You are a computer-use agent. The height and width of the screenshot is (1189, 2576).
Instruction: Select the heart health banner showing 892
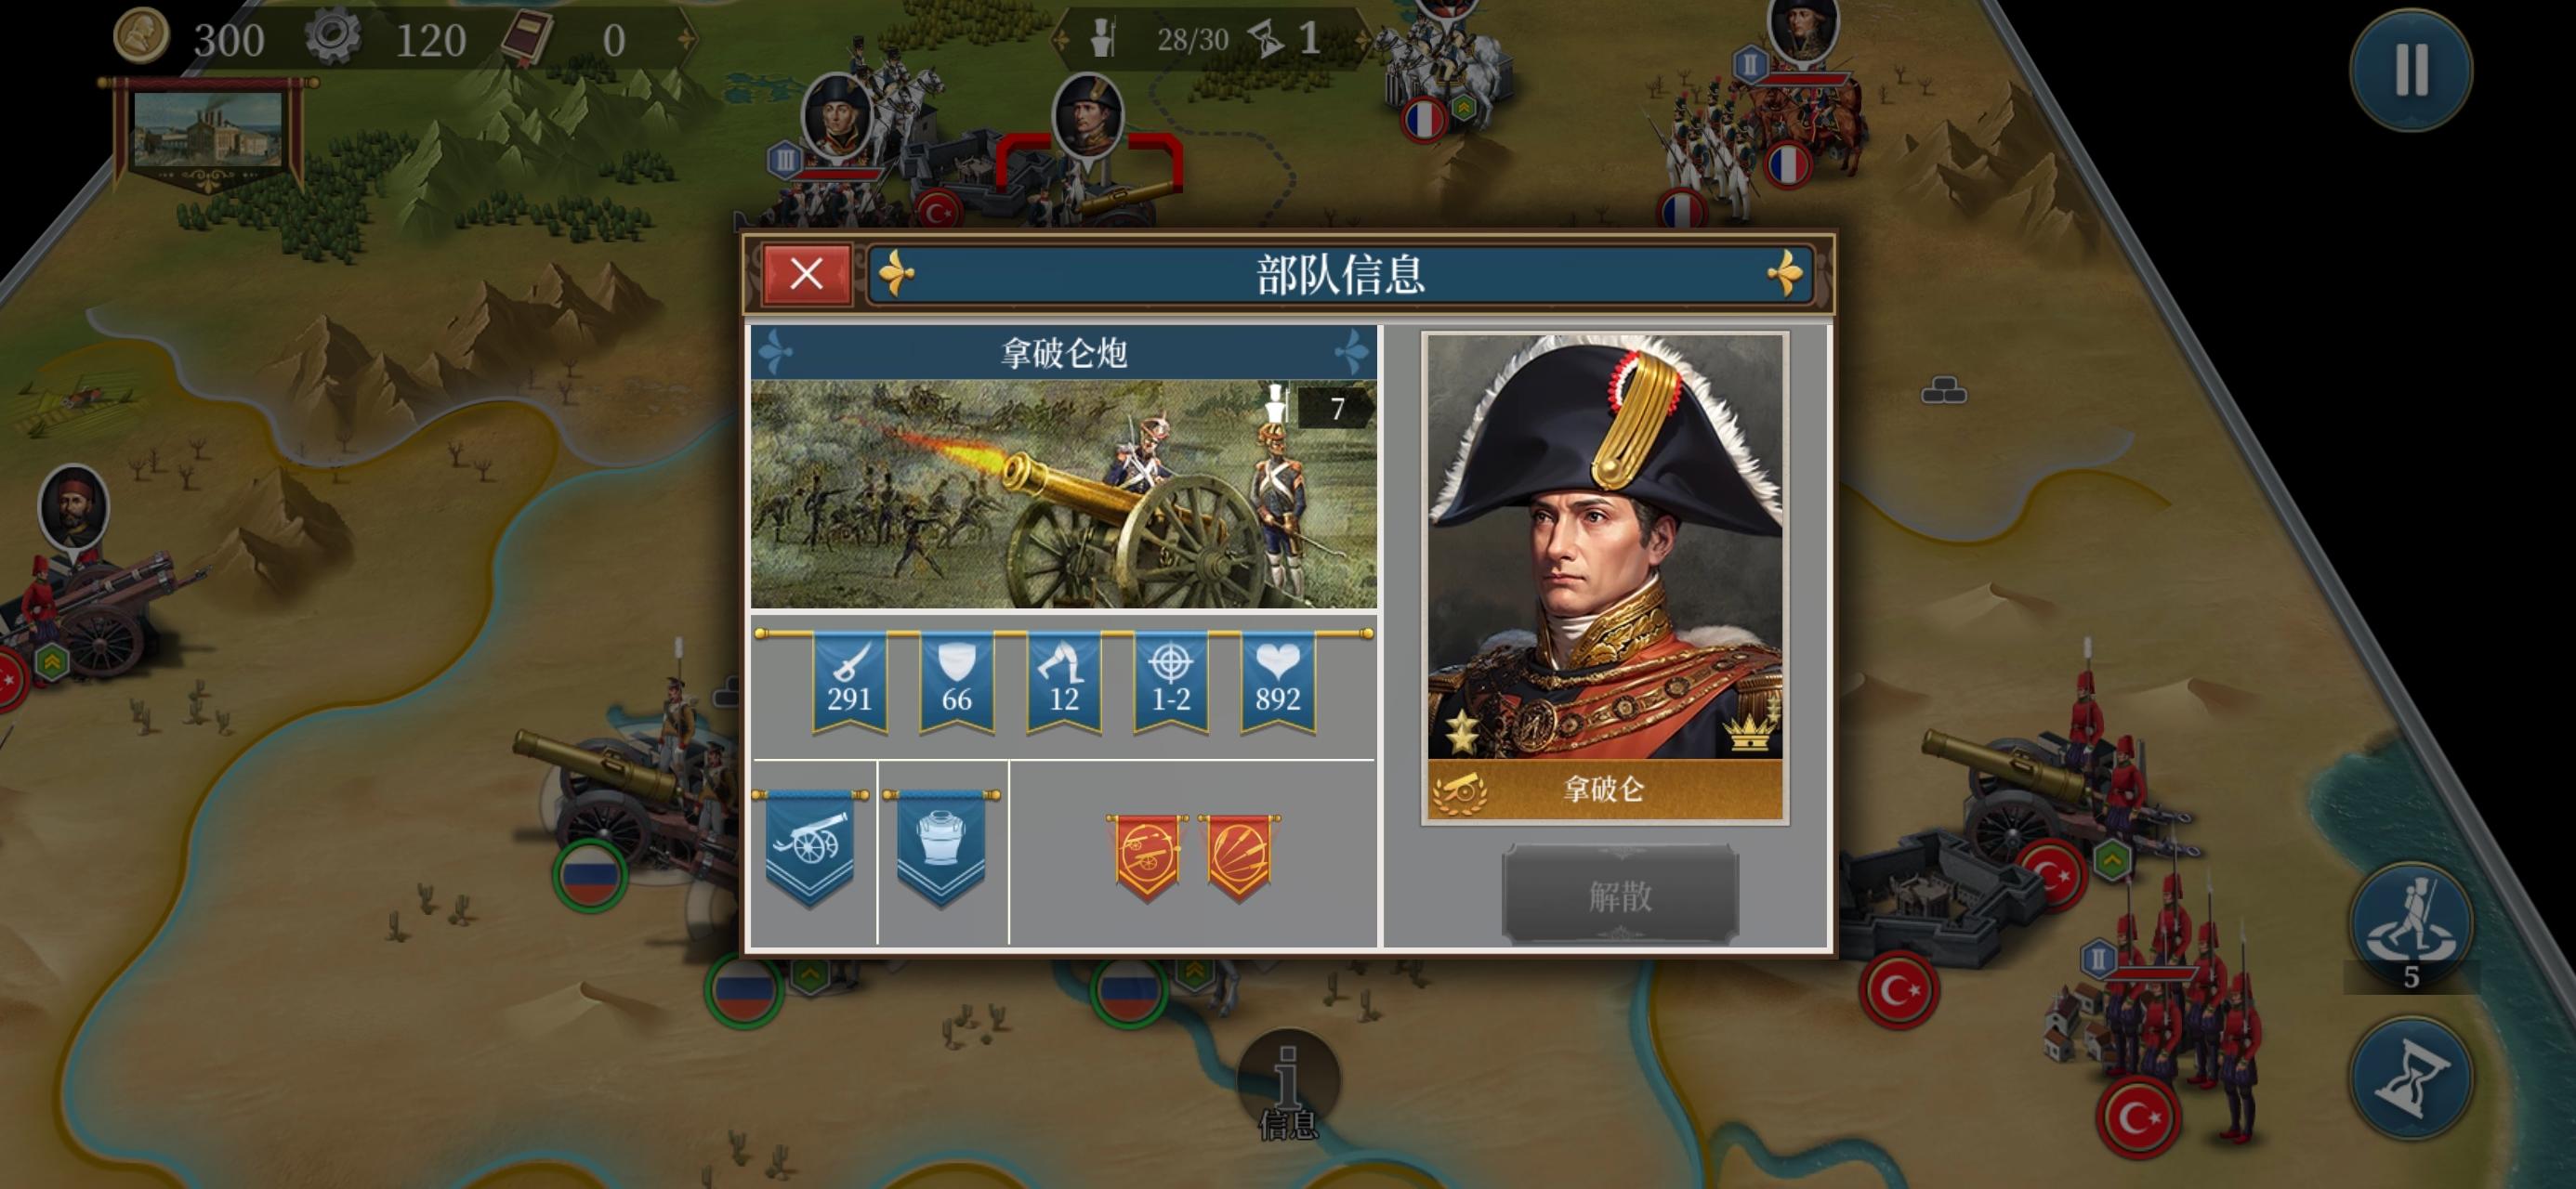(x=1277, y=683)
